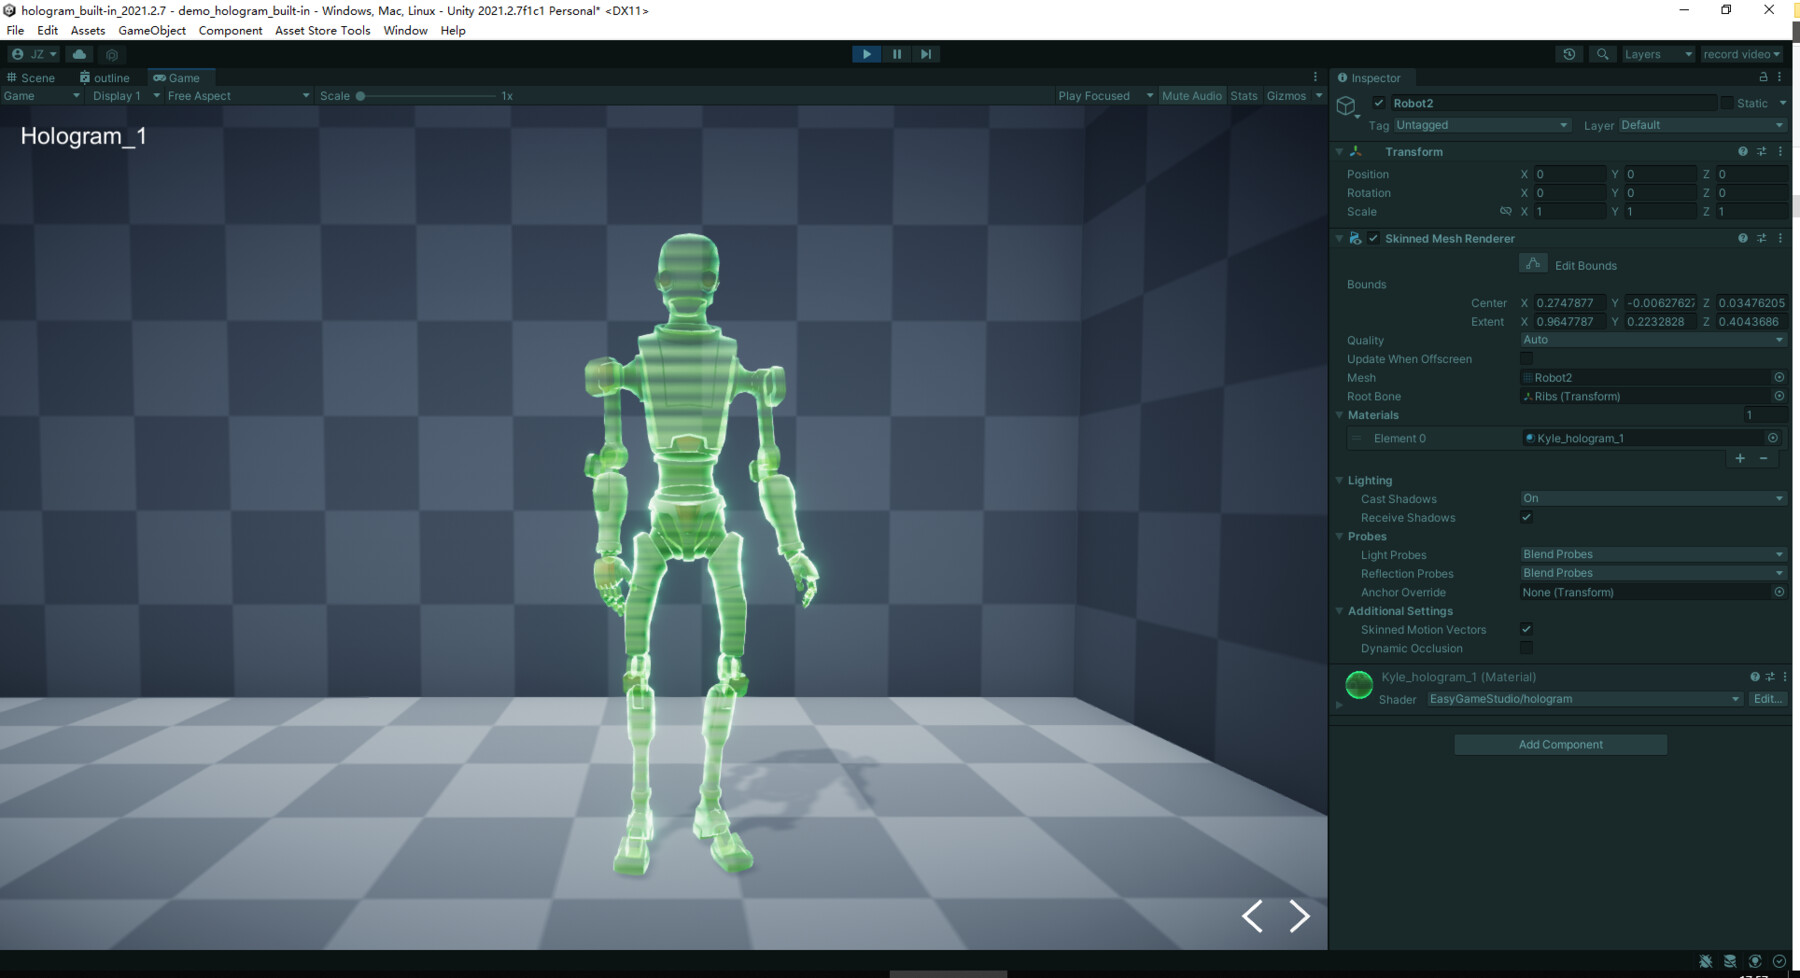Open the Search tool in the top-right toolbar
The width and height of the screenshot is (1800, 978).
pyautogui.click(x=1602, y=54)
